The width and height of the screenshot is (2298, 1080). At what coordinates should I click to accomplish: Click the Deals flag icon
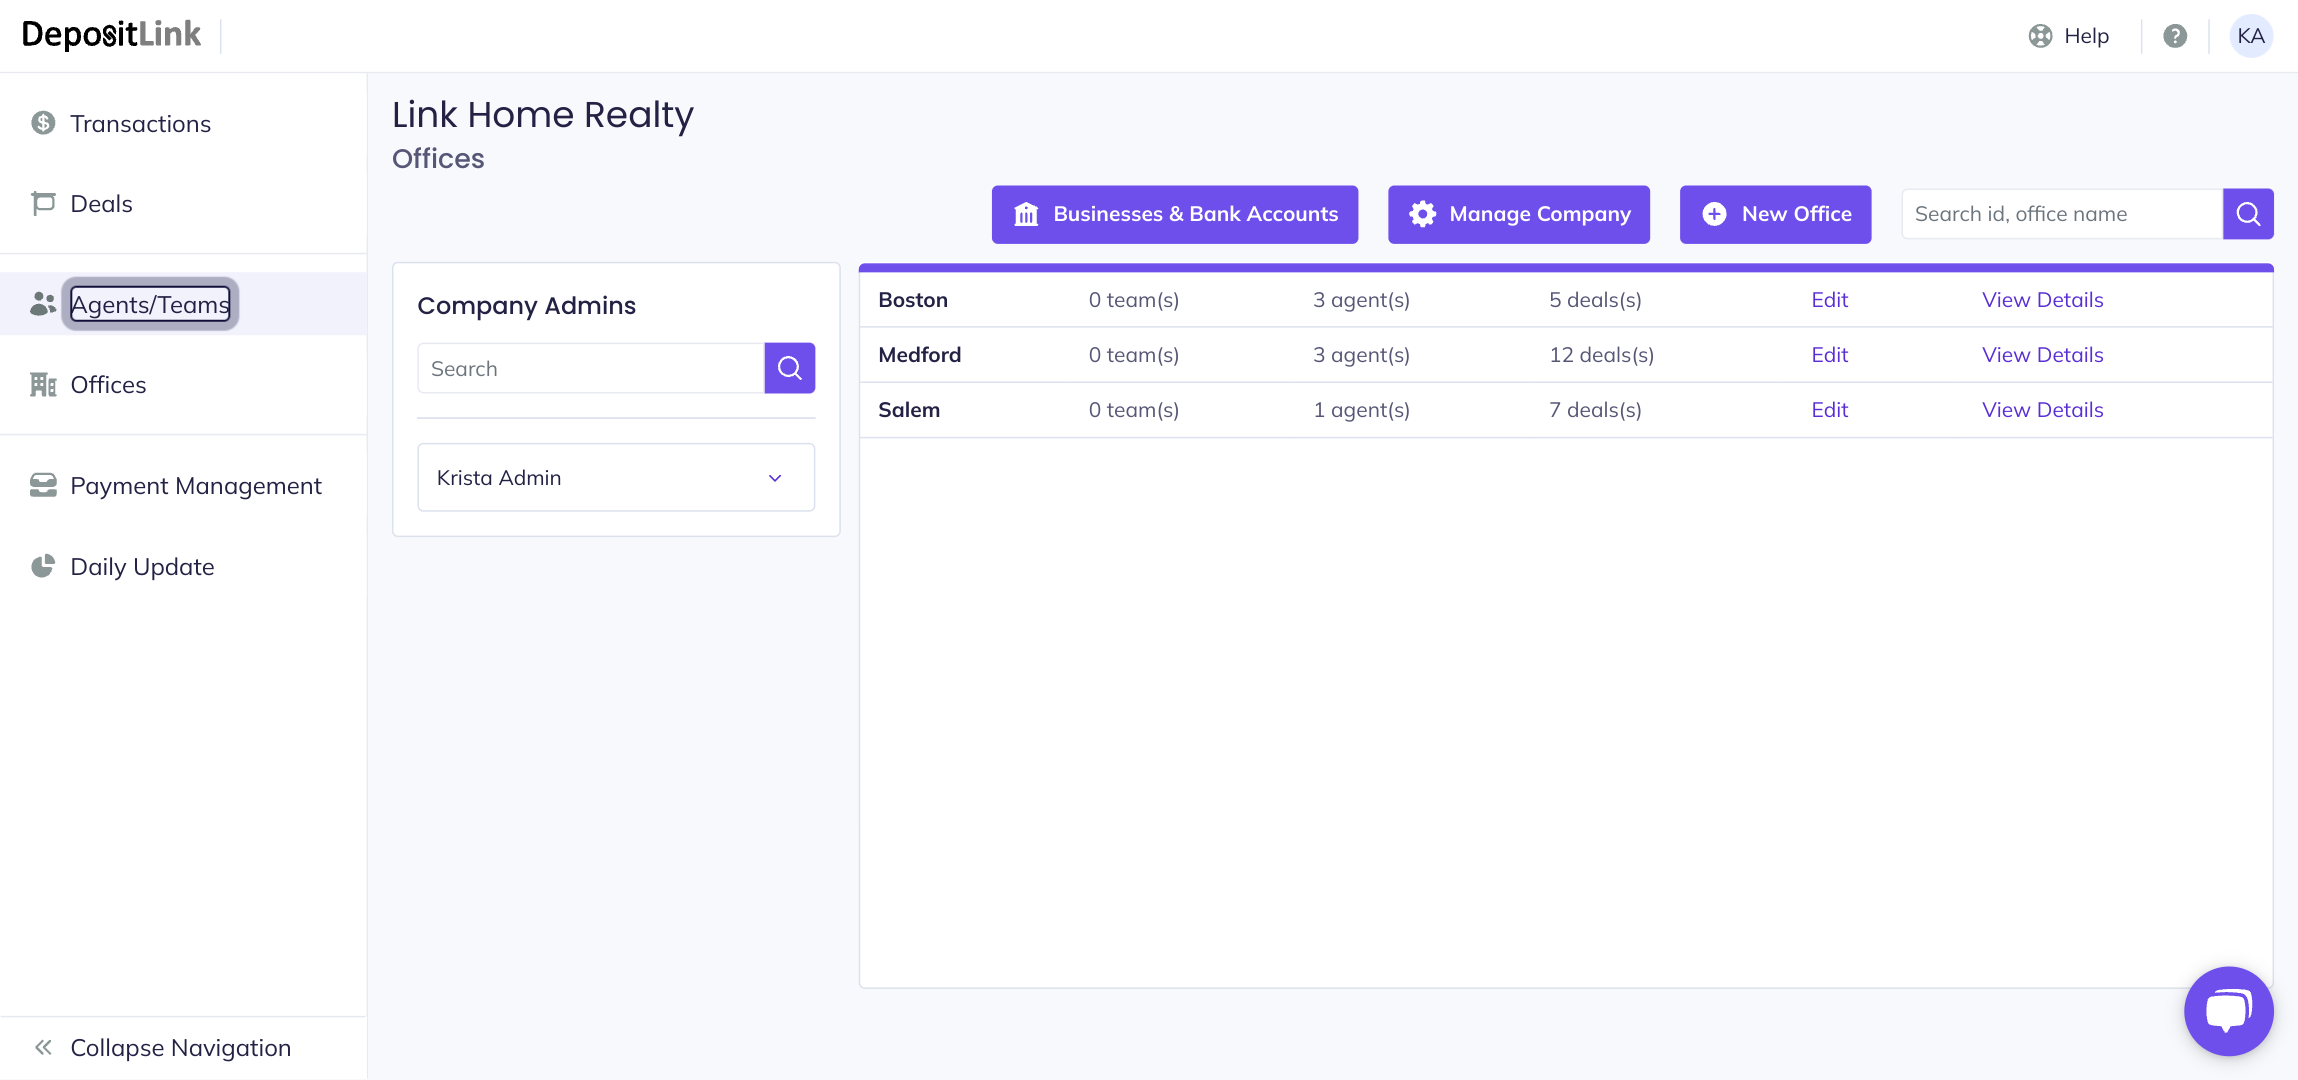coord(43,203)
